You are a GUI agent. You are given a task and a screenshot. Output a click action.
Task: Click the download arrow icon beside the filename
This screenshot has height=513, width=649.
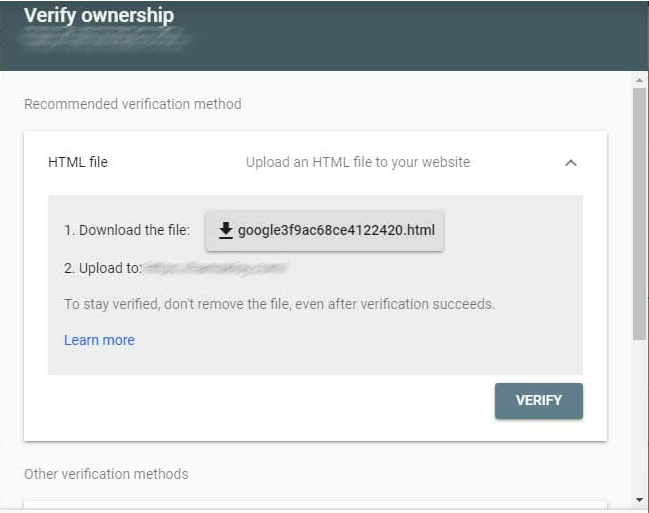226,230
